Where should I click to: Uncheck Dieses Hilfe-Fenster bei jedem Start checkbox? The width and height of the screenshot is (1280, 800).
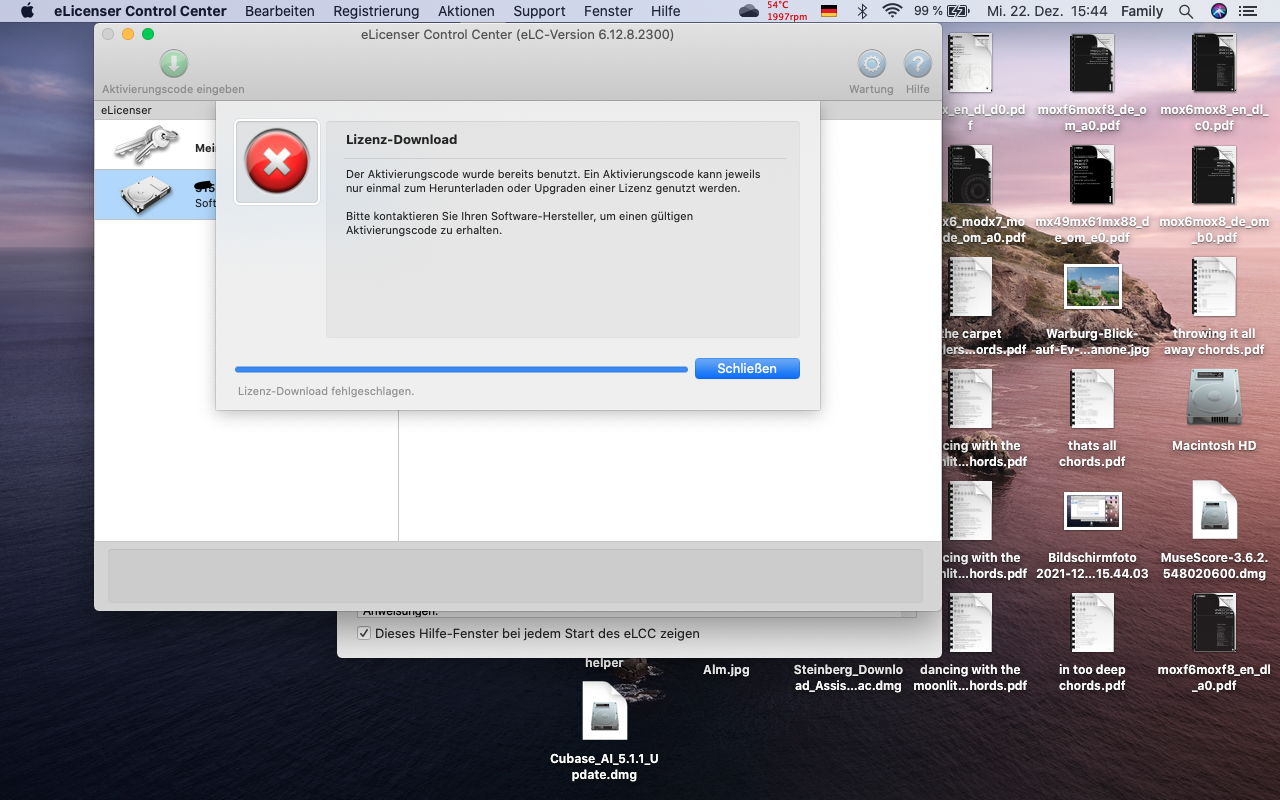coord(364,633)
